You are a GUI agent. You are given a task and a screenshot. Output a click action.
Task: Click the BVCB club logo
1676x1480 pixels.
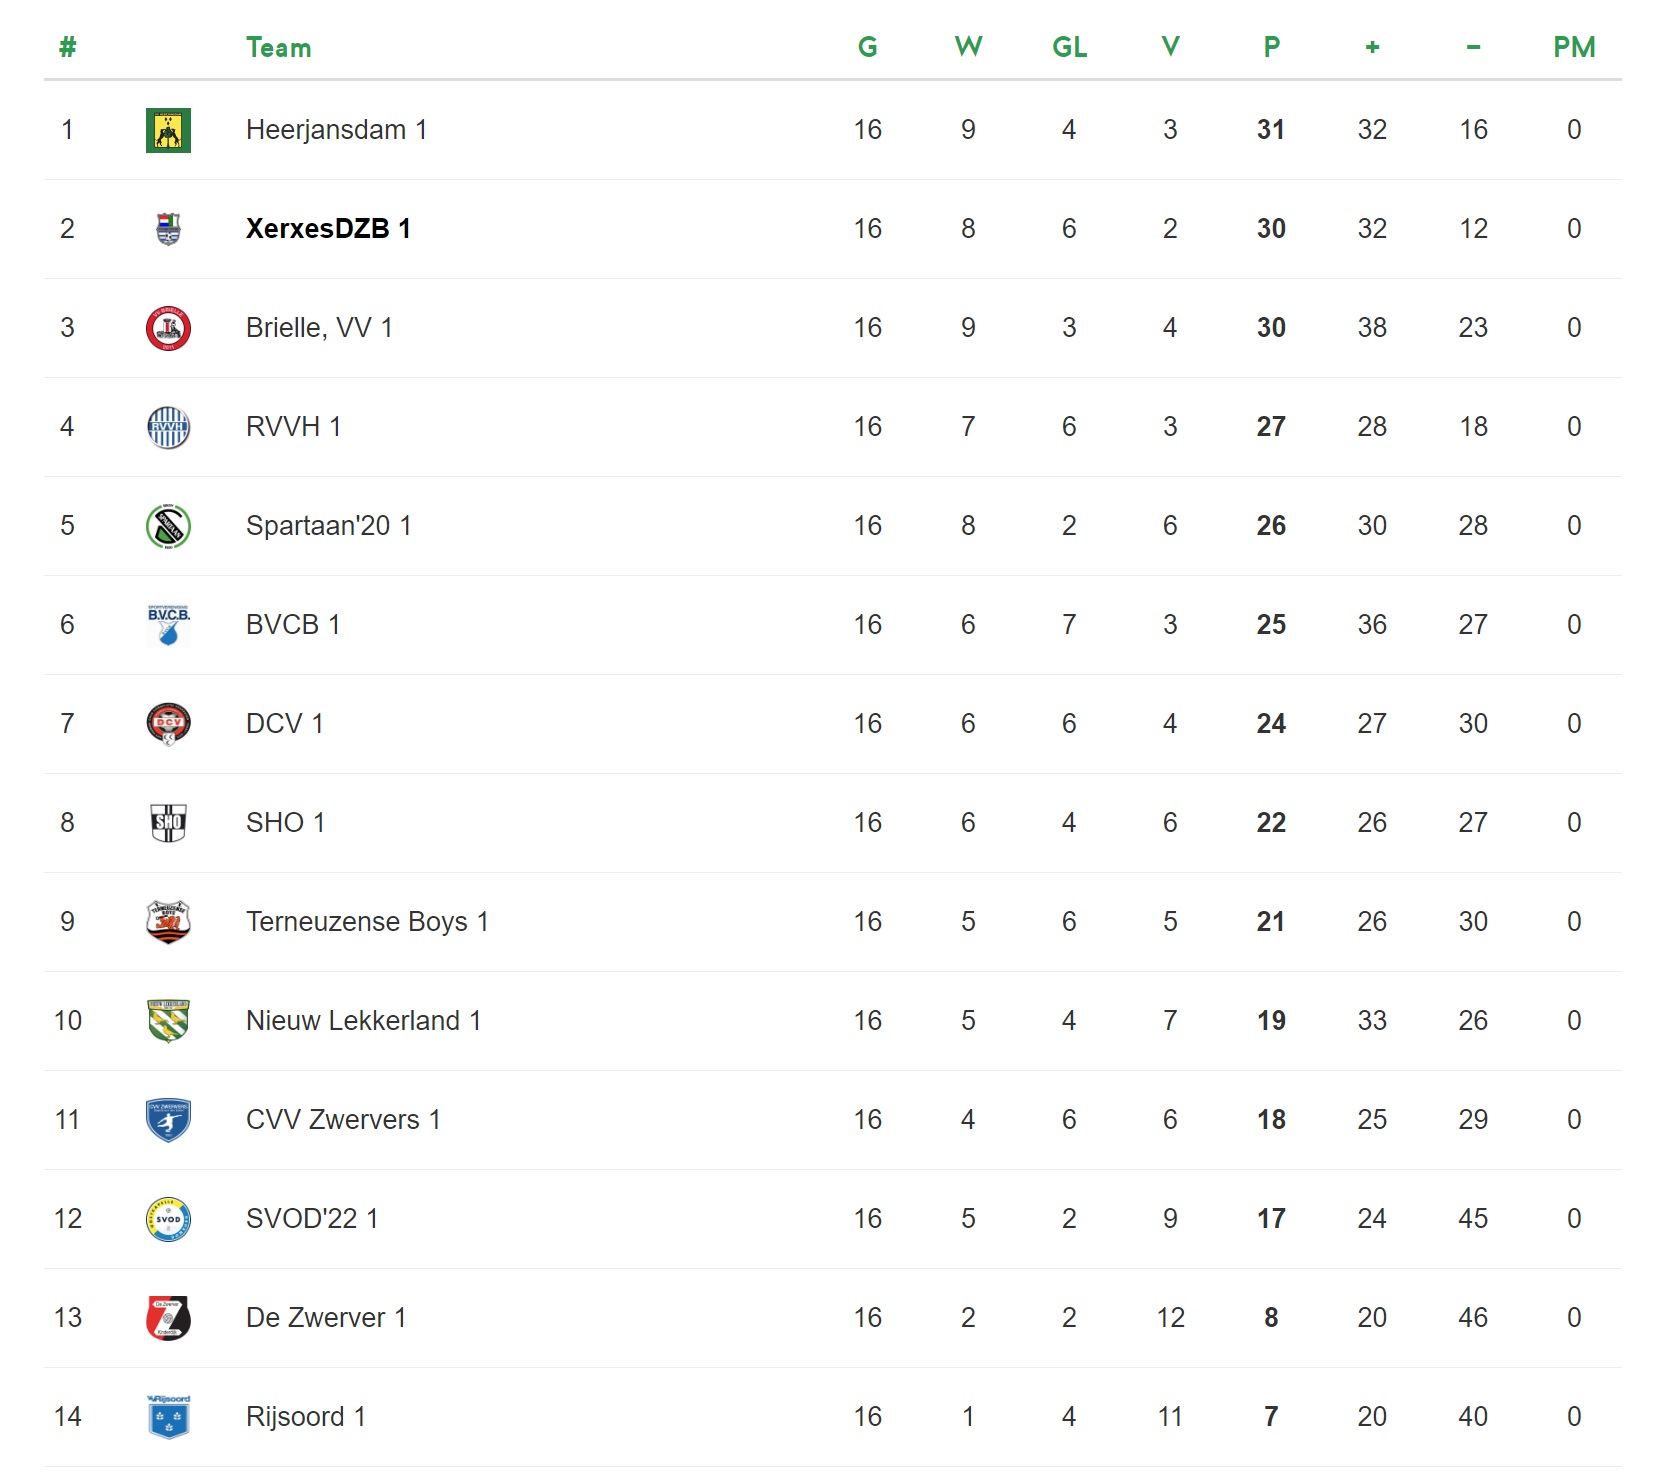[168, 625]
